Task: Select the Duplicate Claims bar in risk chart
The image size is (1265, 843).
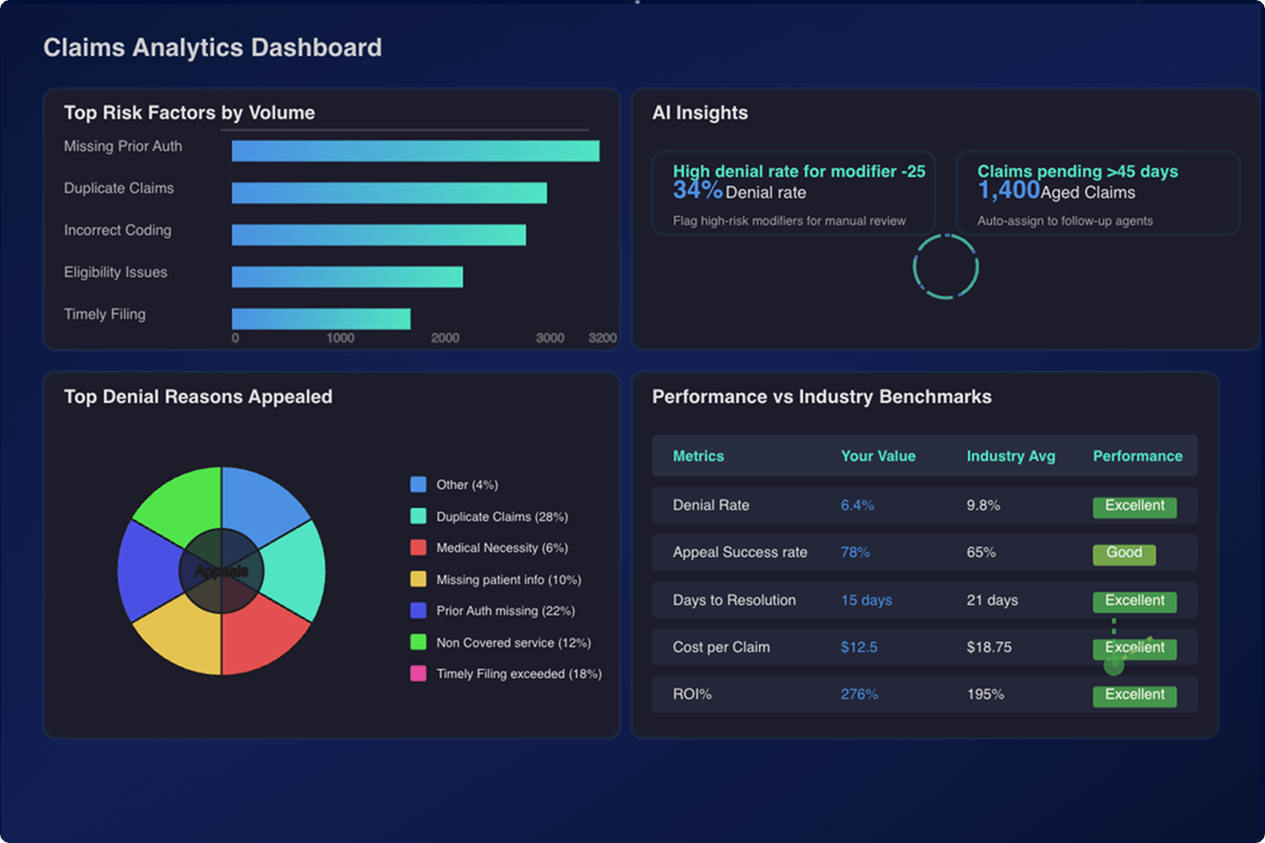Action: point(390,192)
